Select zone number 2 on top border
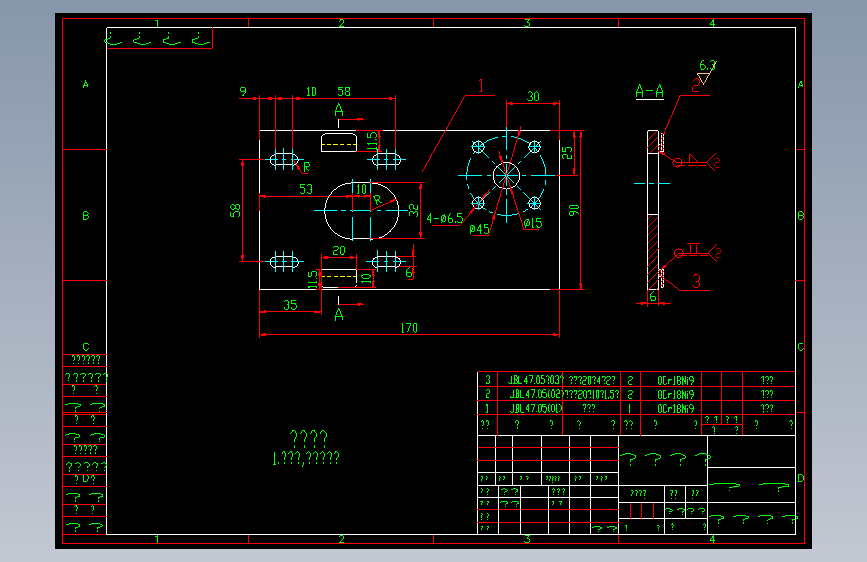 (x=341, y=23)
